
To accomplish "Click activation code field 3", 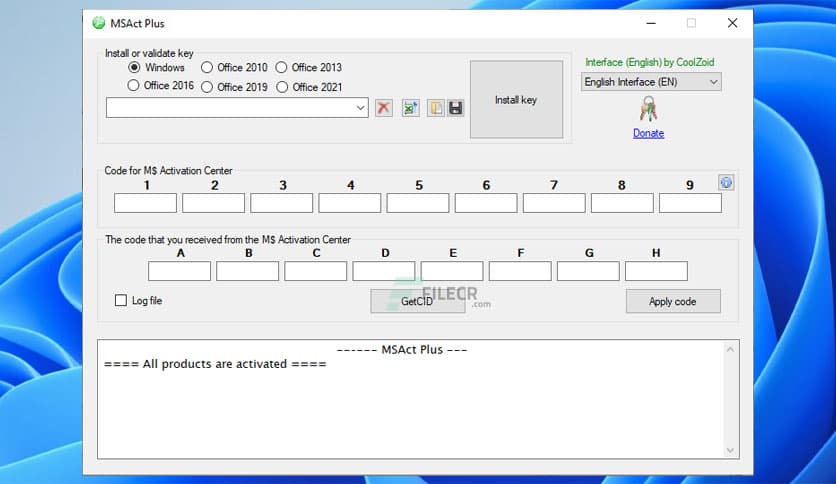I will [282, 204].
